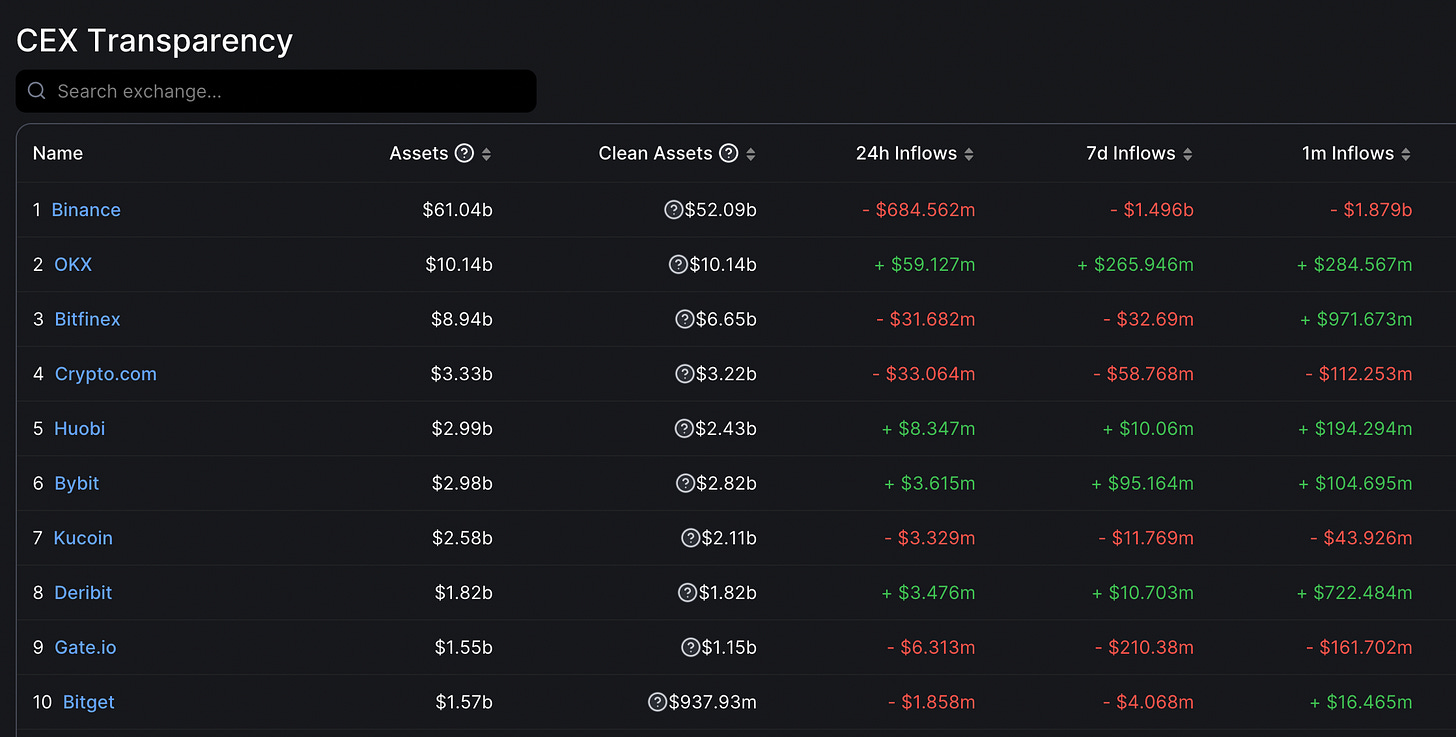This screenshot has height=737, width=1456.
Task: Select Kucoin 1m inflow - $43.926m
Action: click(x=1361, y=538)
